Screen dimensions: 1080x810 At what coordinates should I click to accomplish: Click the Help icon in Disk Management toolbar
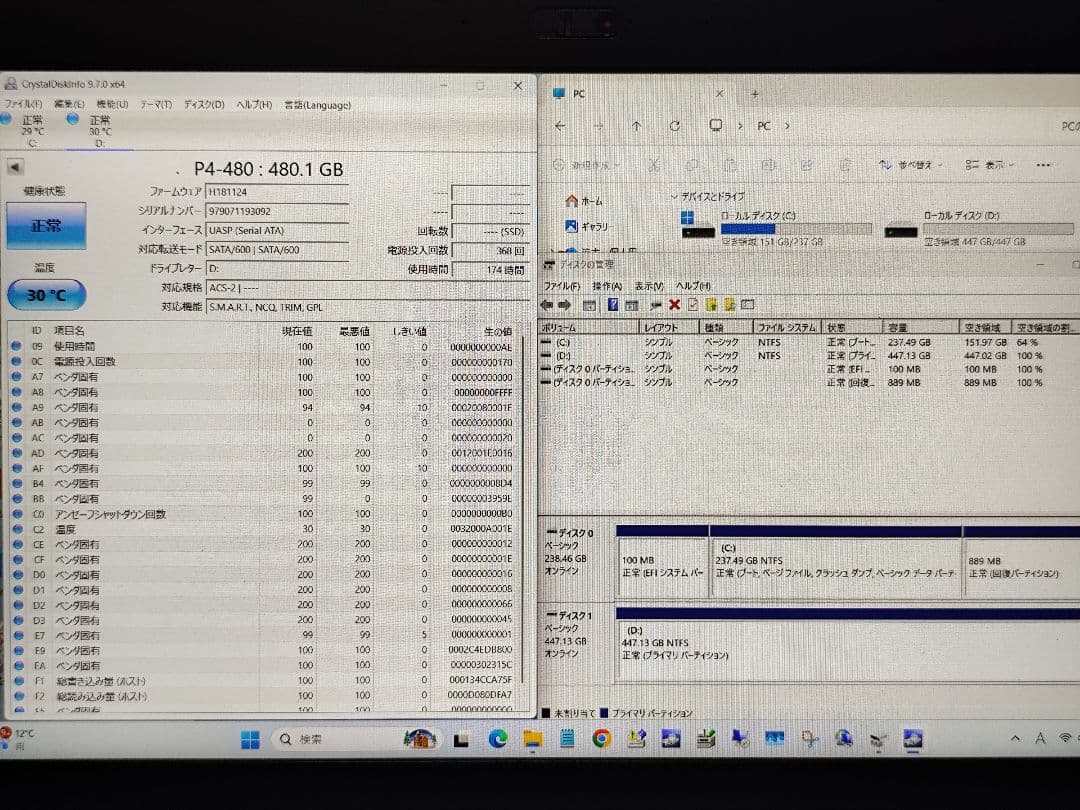[x=612, y=305]
